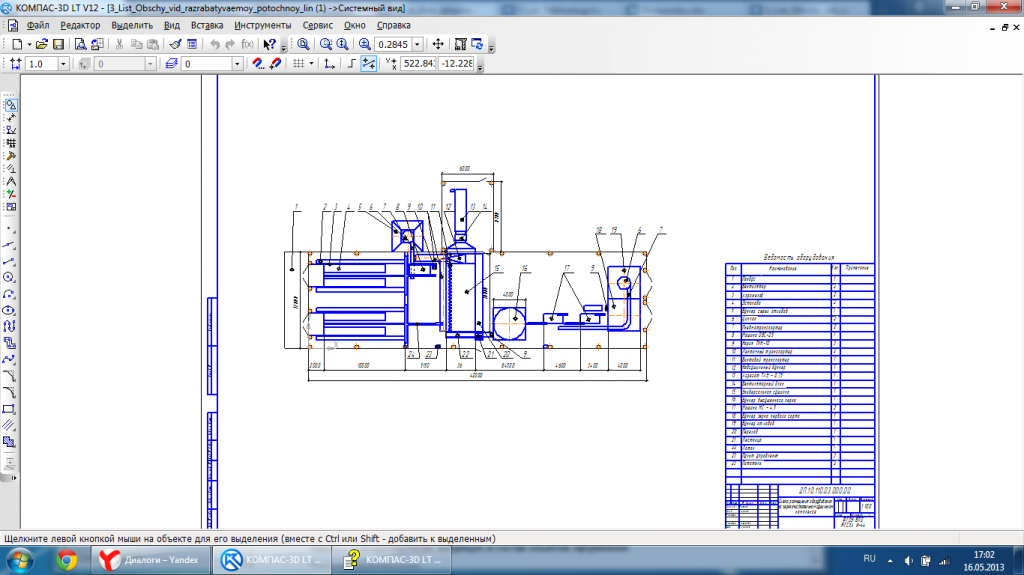The height and width of the screenshot is (575, 1024).
Task: Open the Вставка menu
Action: click(x=207, y=25)
